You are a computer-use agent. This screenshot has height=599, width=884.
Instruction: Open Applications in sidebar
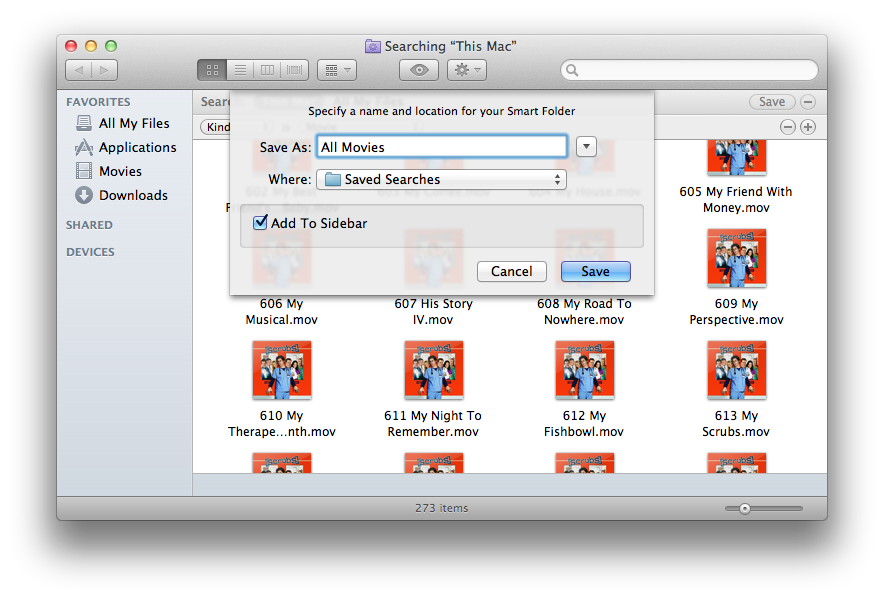[x=126, y=147]
